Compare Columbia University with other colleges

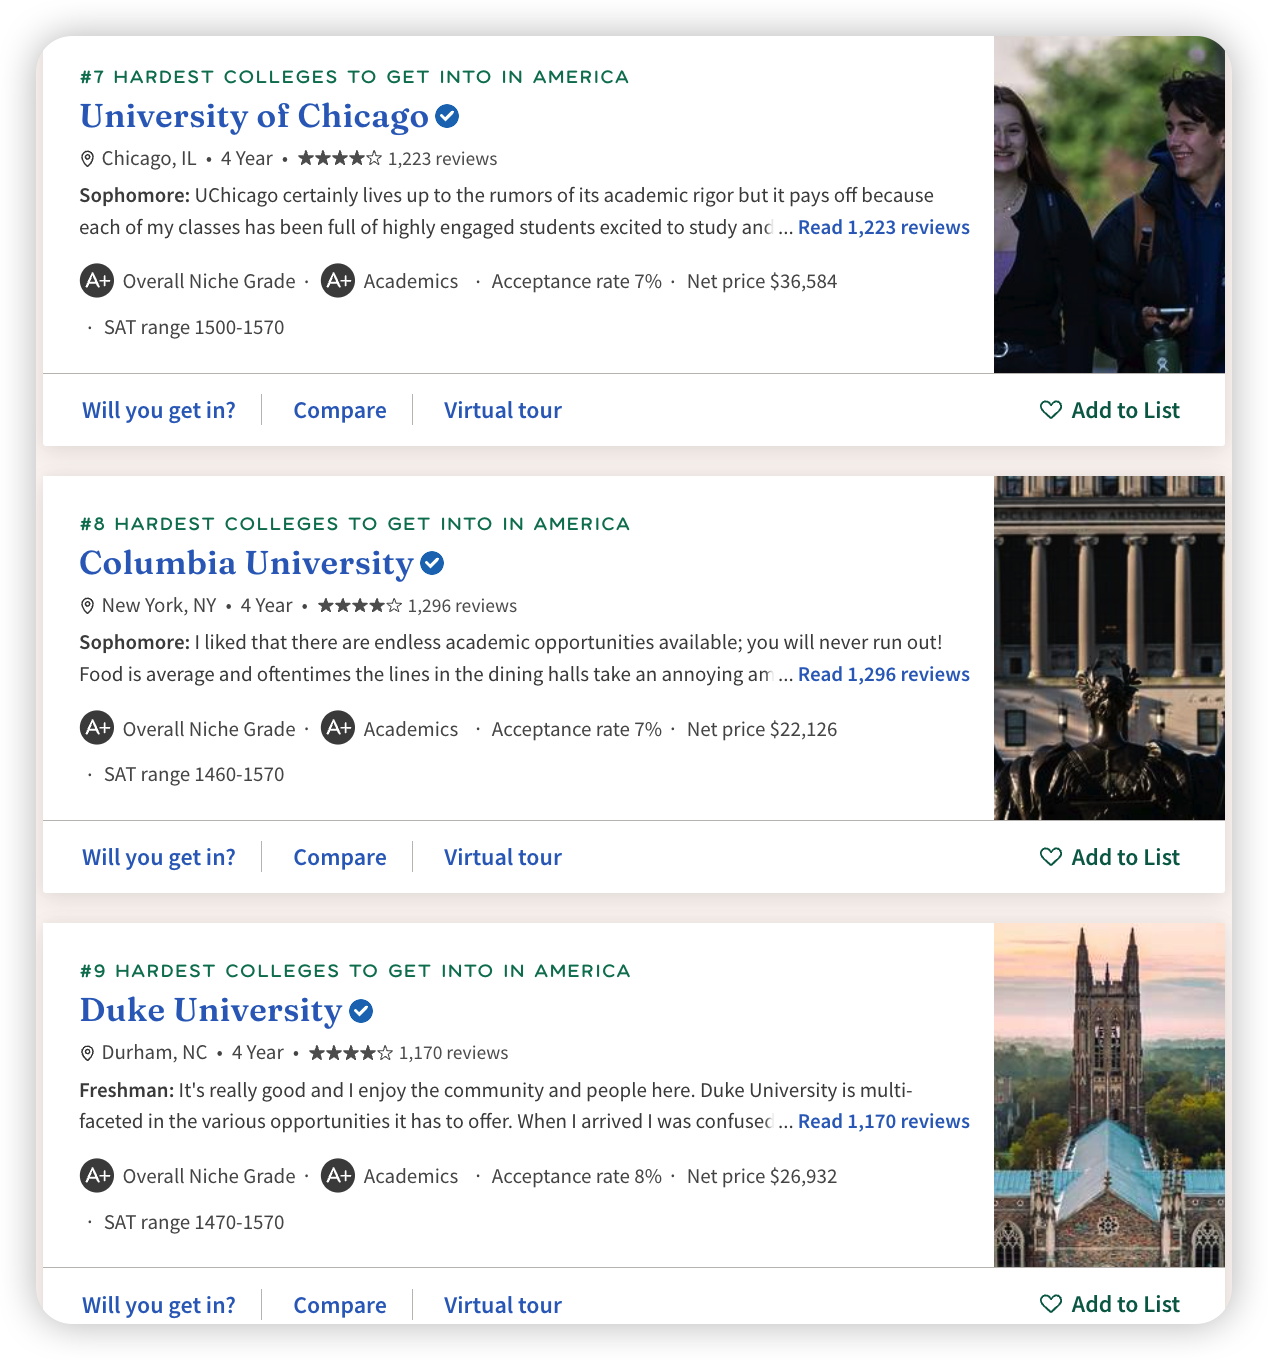point(340,857)
